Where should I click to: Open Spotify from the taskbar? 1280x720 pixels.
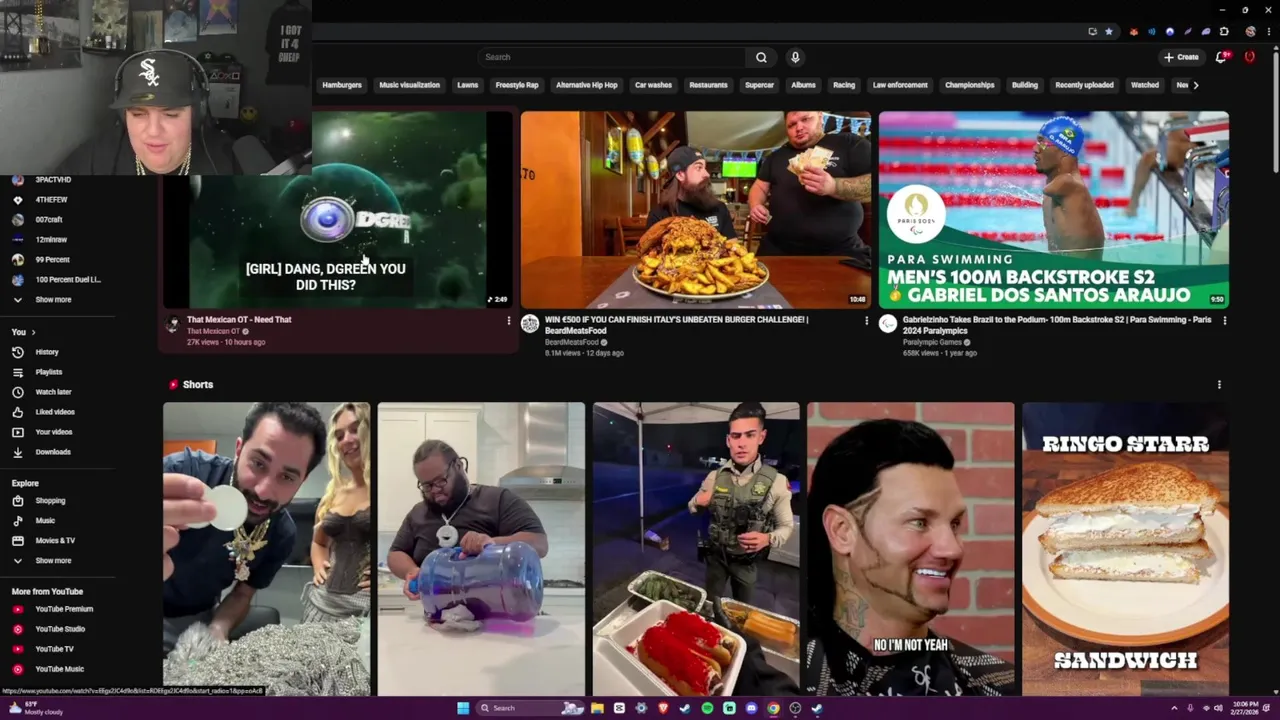[x=707, y=708]
